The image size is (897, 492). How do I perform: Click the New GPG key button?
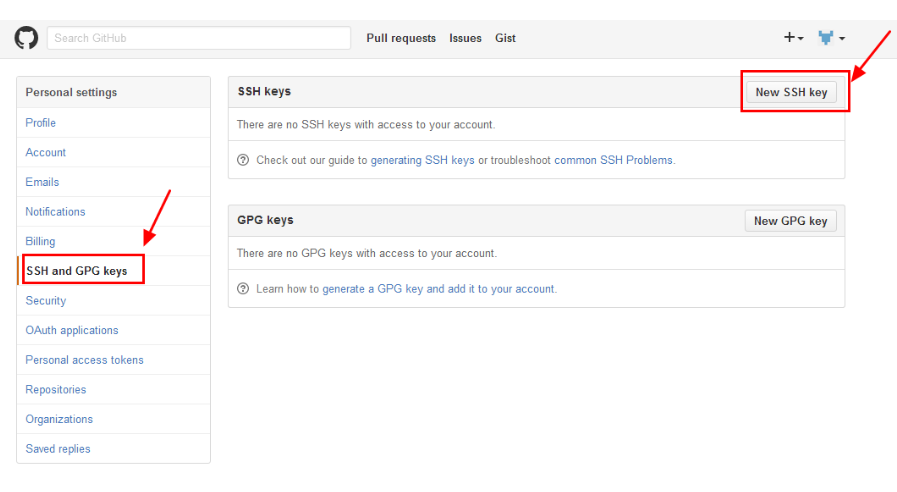pyautogui.click(x=791, y=221)
